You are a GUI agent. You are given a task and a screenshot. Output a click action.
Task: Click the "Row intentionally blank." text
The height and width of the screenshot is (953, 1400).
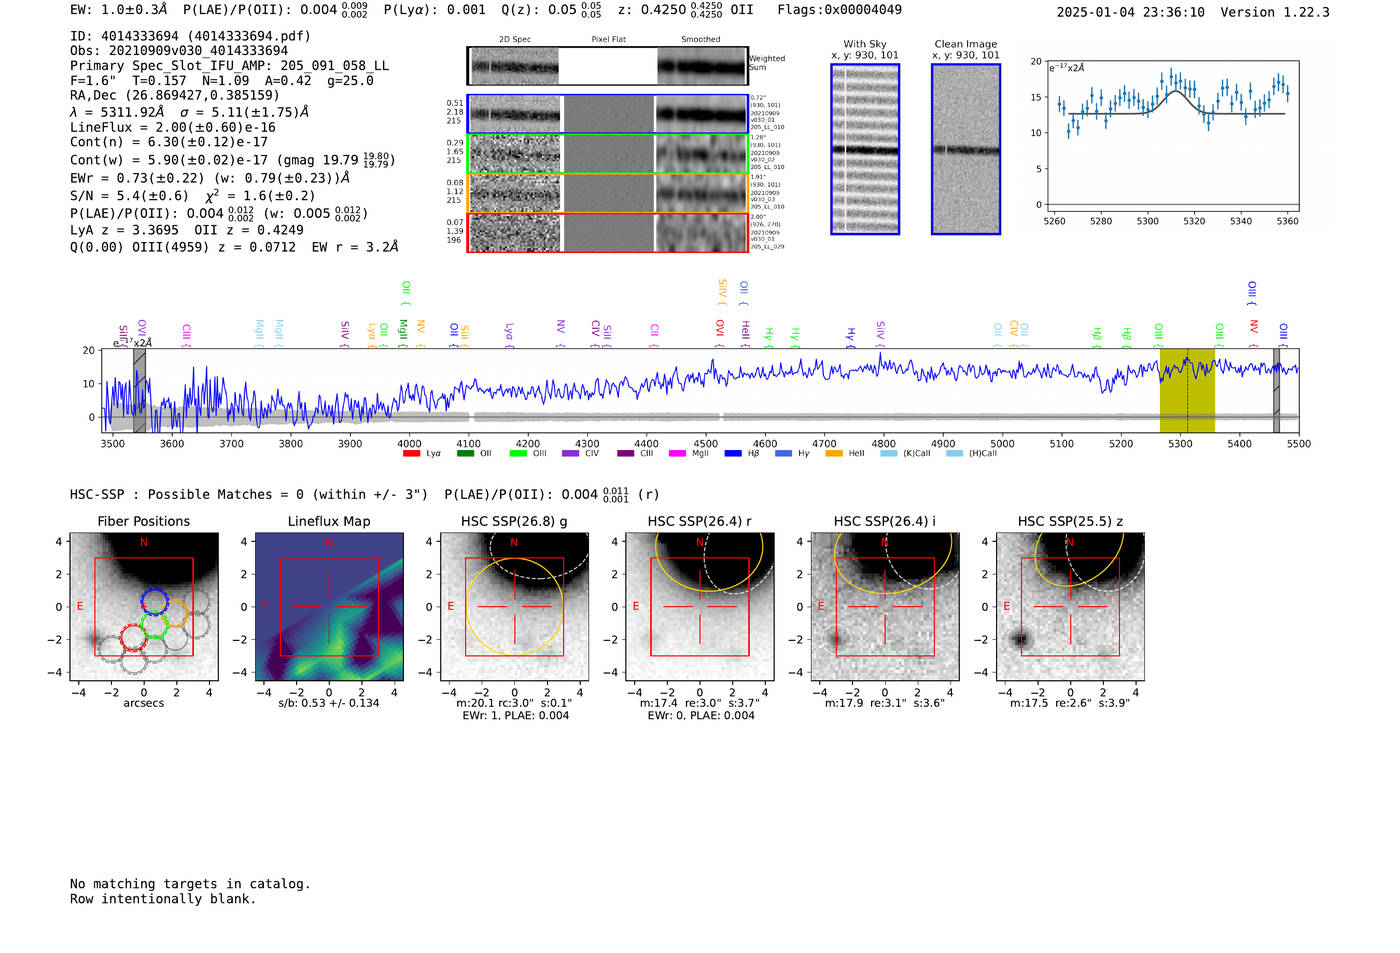tap(163, 899)
